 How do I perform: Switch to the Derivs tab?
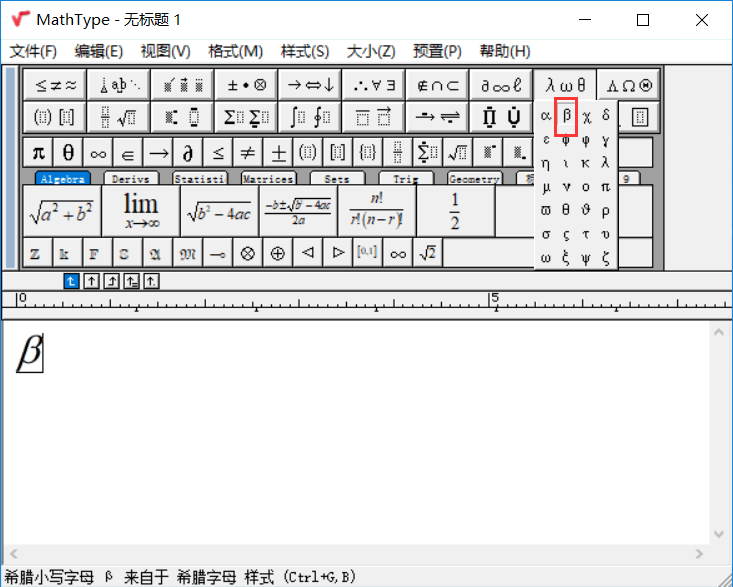pyautogui.click(x=130, y=179)
